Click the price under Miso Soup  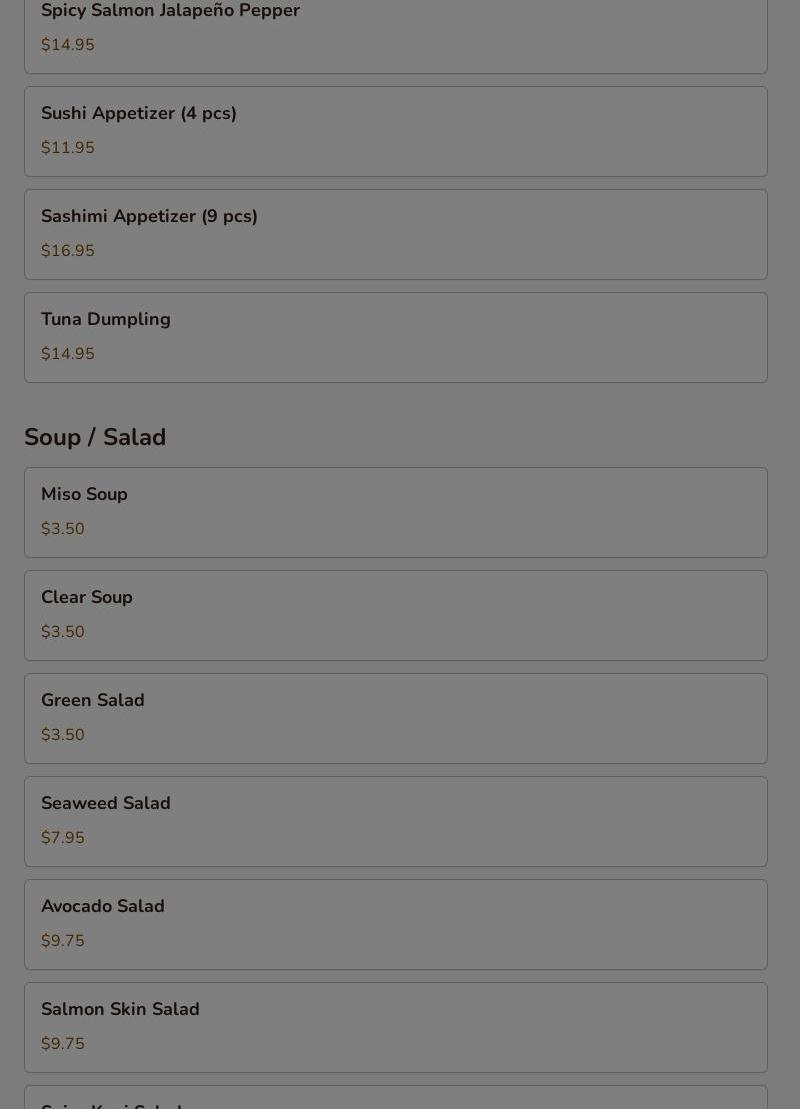click(x=63, y=529)
